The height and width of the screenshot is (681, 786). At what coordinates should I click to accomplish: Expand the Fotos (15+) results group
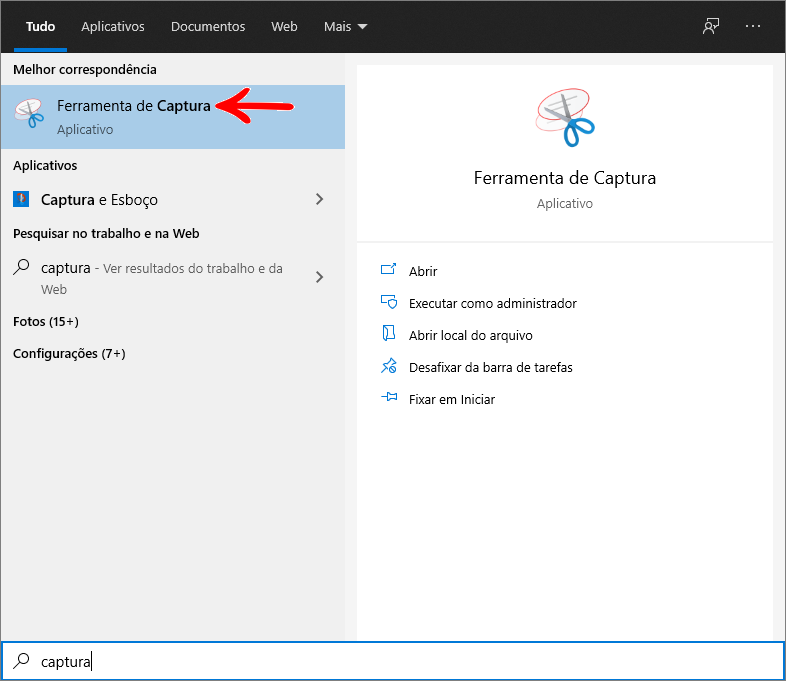(46, 321)
